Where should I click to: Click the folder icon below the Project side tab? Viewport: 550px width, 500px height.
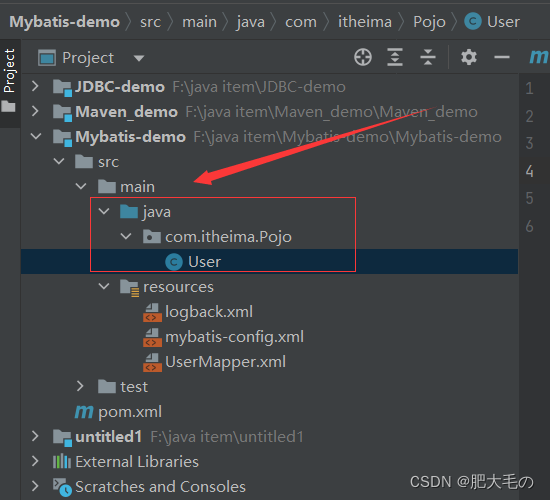(x=8, y=106)
